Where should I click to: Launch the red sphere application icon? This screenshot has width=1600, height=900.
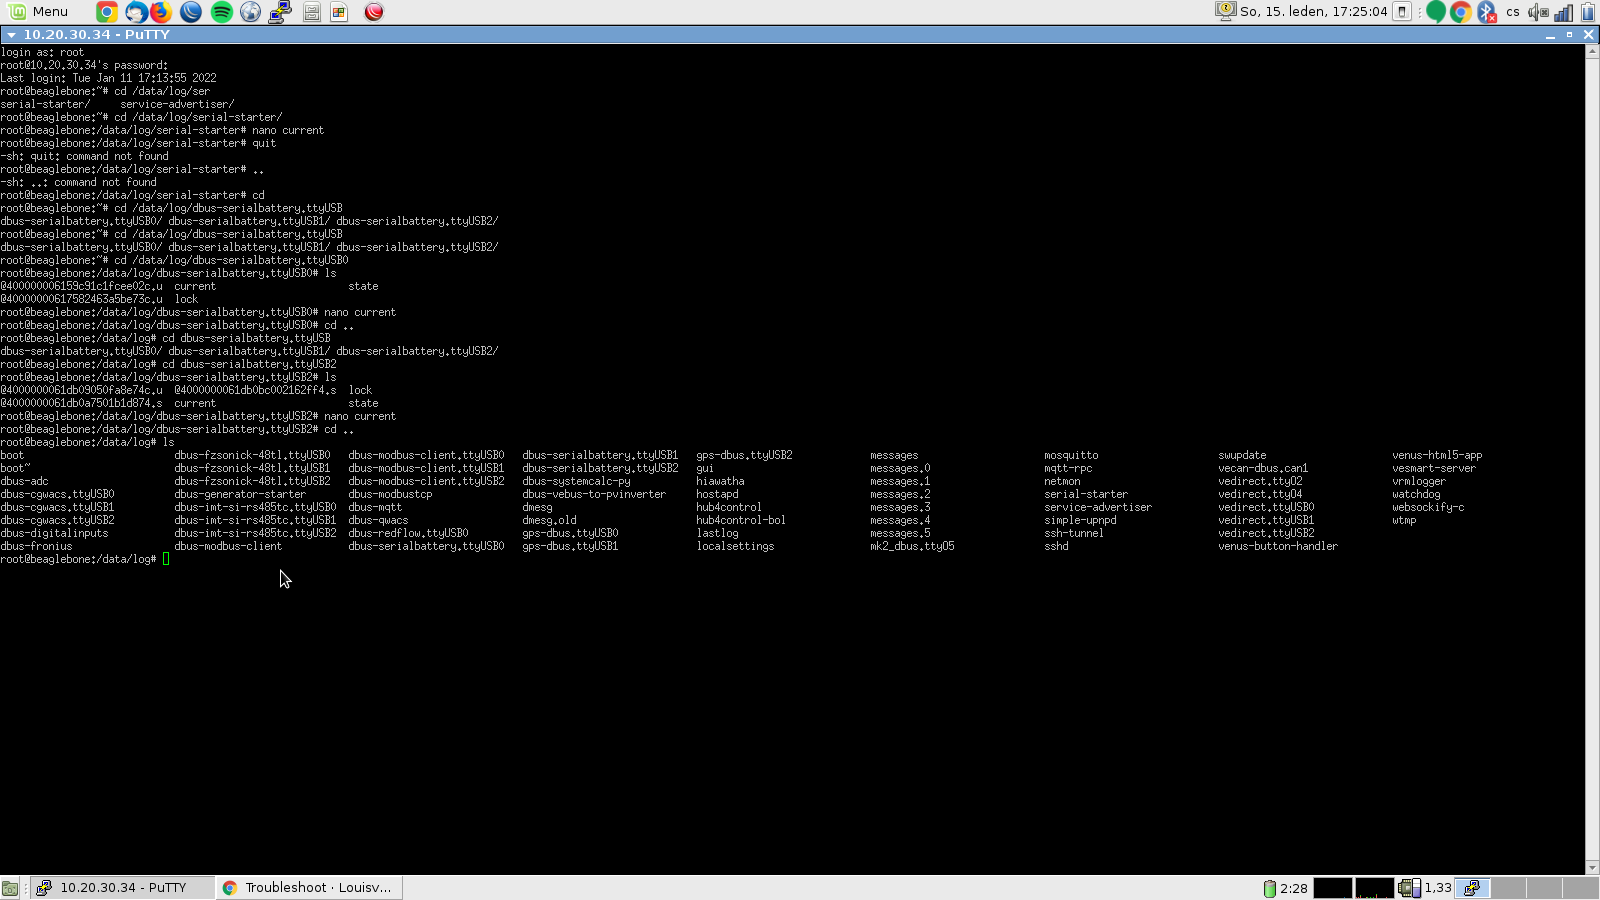[374, 12]
